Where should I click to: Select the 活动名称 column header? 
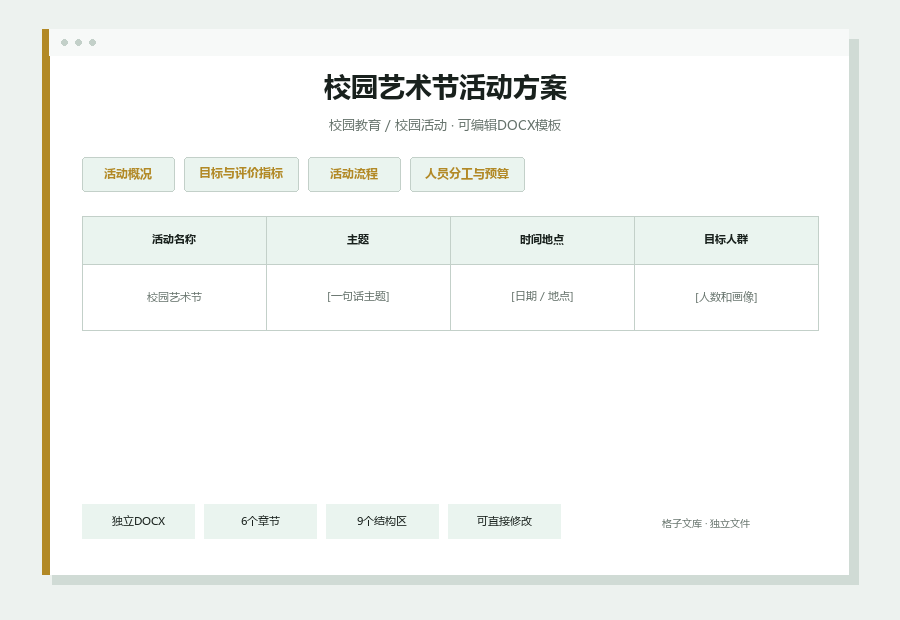click(174, 240)
